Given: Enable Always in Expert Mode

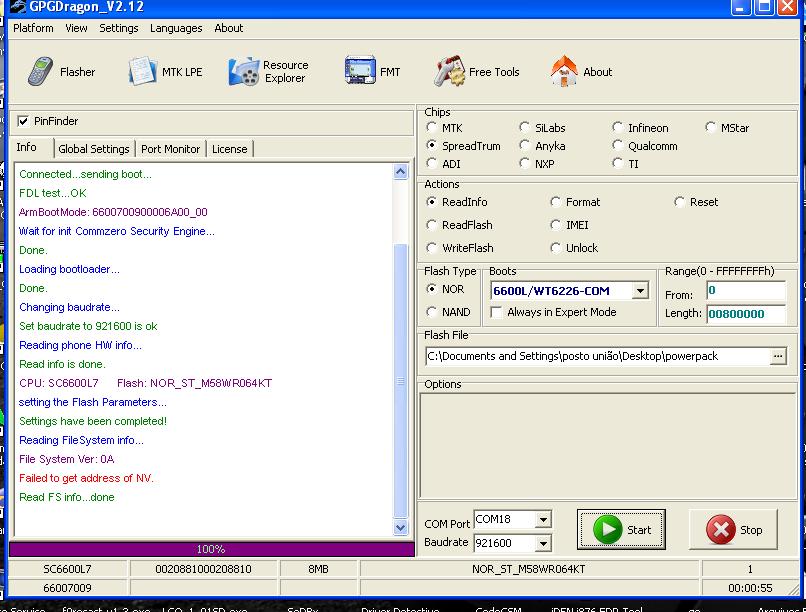Looking at the screenshot, I should click(x=497, y=312).
